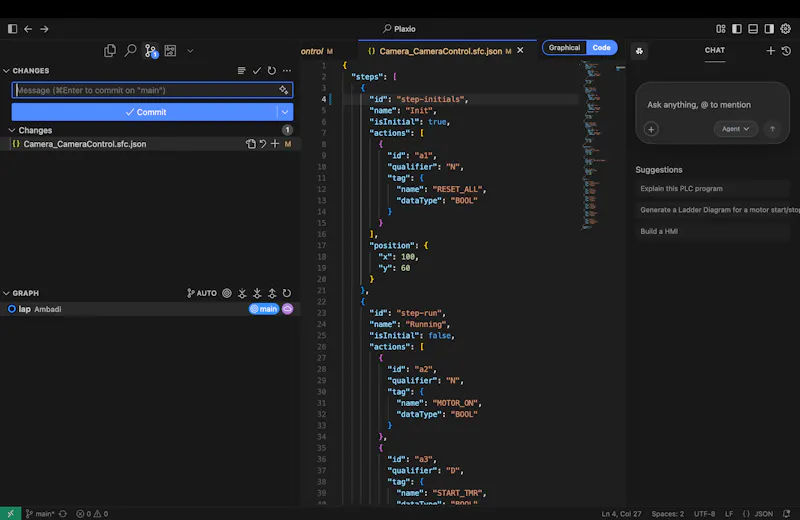Select the CHAT tab

(715, 51)
